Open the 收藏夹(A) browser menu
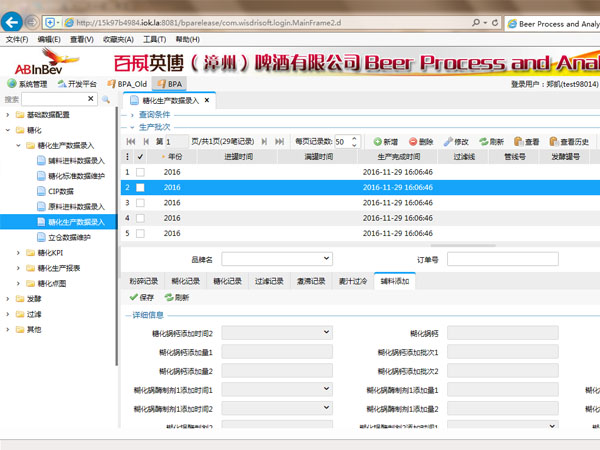Screen dimensions: 600x450 click(119, 40)
